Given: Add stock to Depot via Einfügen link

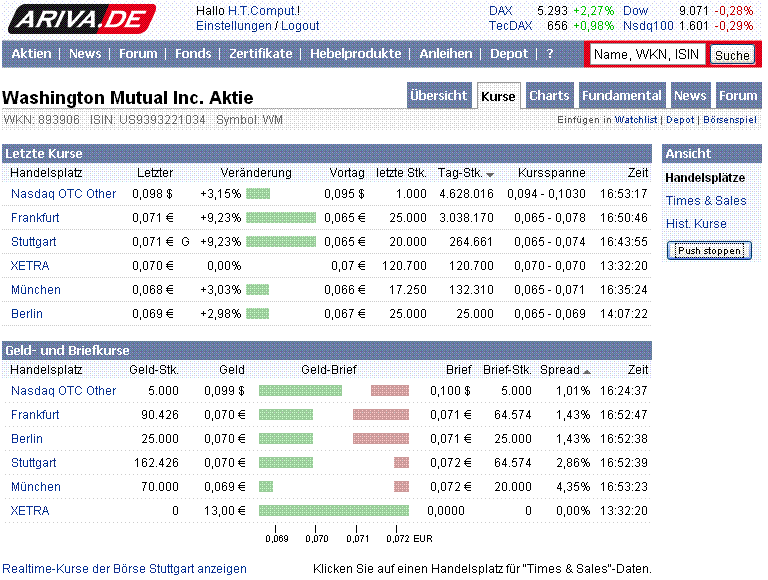Looking at the screenshot, I should [x=680, y=120].
